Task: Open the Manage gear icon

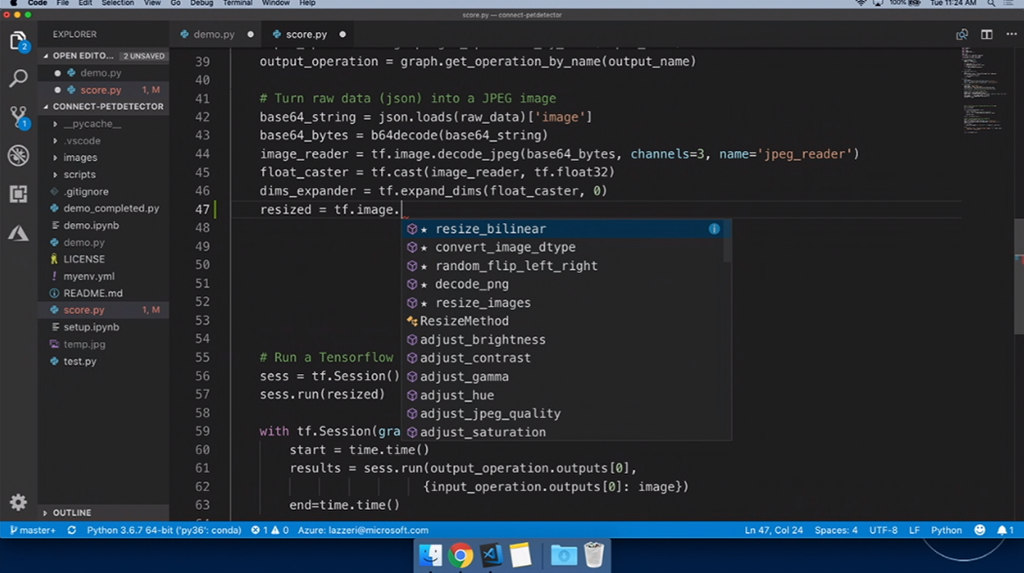Action: click(18, 502)
